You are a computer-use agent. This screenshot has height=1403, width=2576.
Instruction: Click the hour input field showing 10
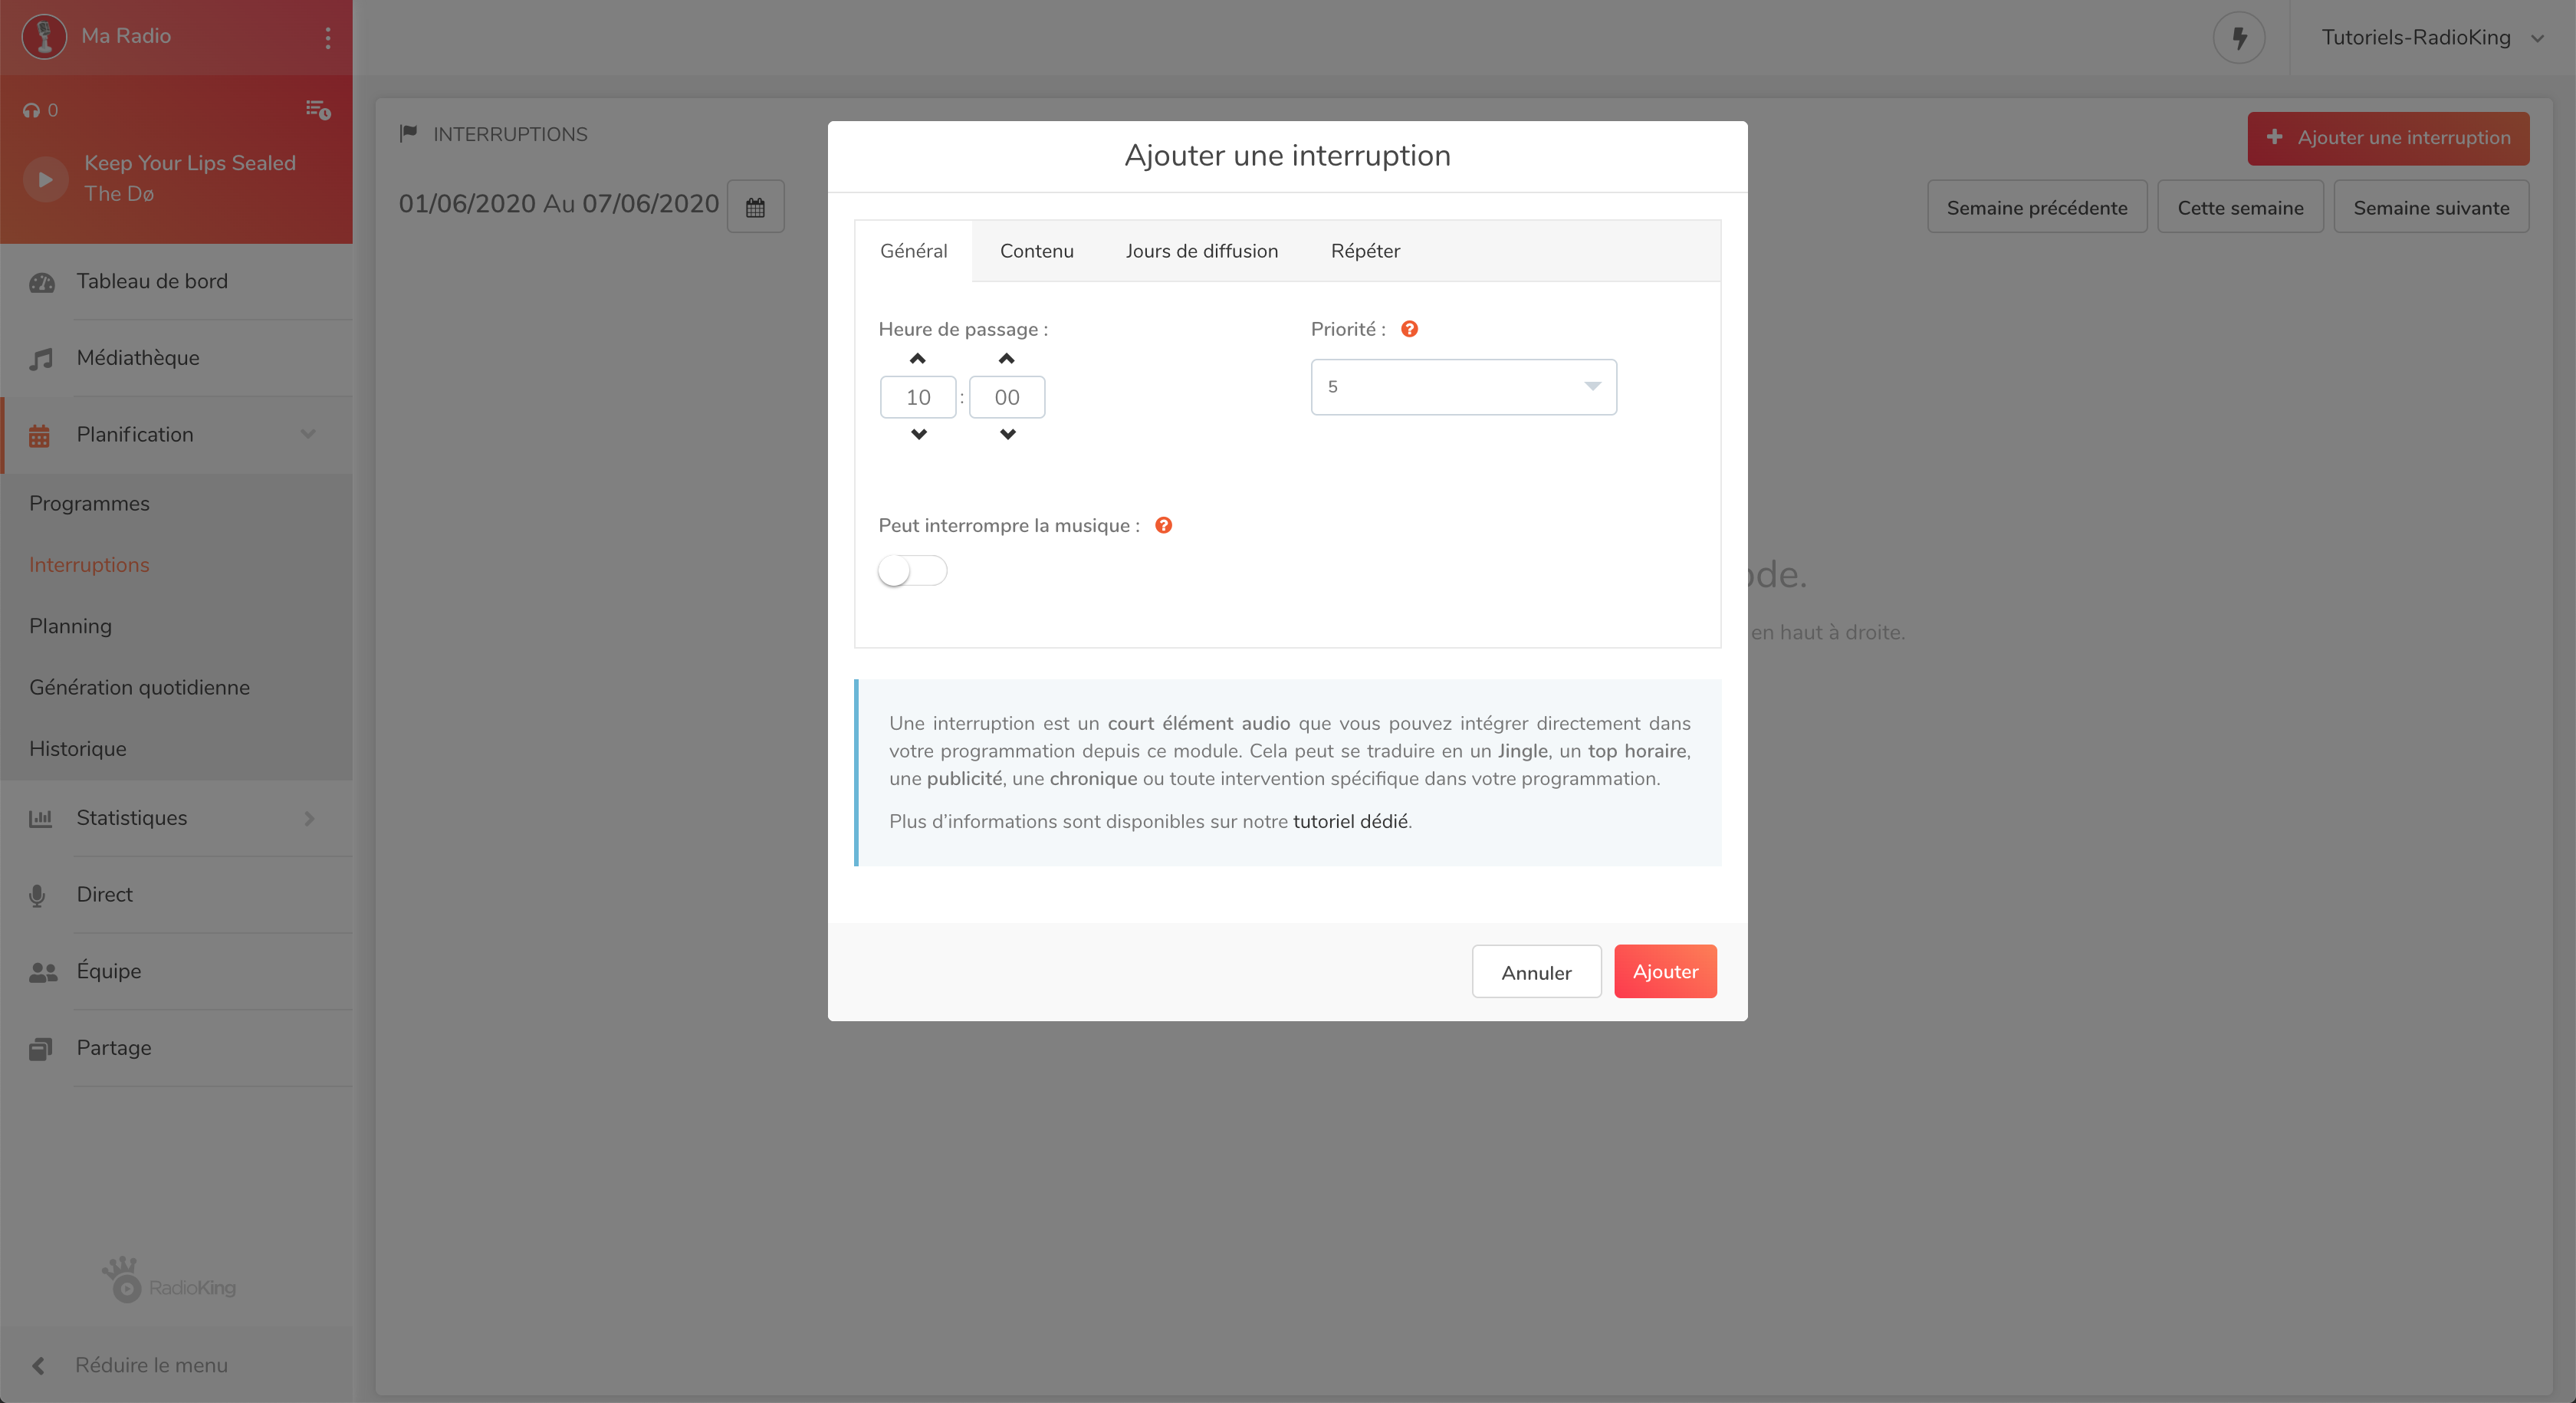tap(917, 397)
